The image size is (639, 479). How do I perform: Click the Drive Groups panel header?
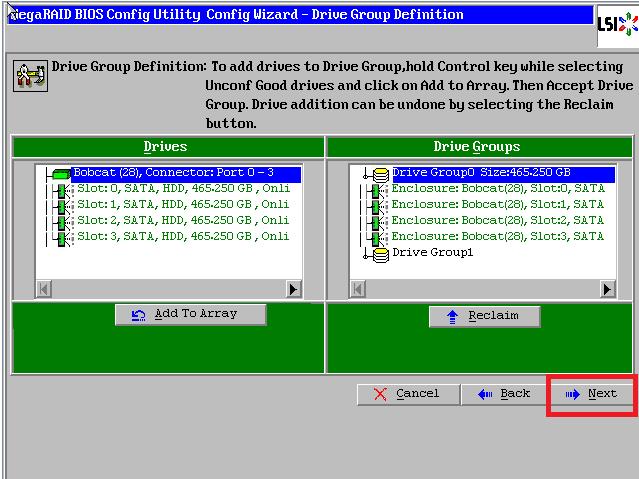pyautogui.click(x=480, y=147)
